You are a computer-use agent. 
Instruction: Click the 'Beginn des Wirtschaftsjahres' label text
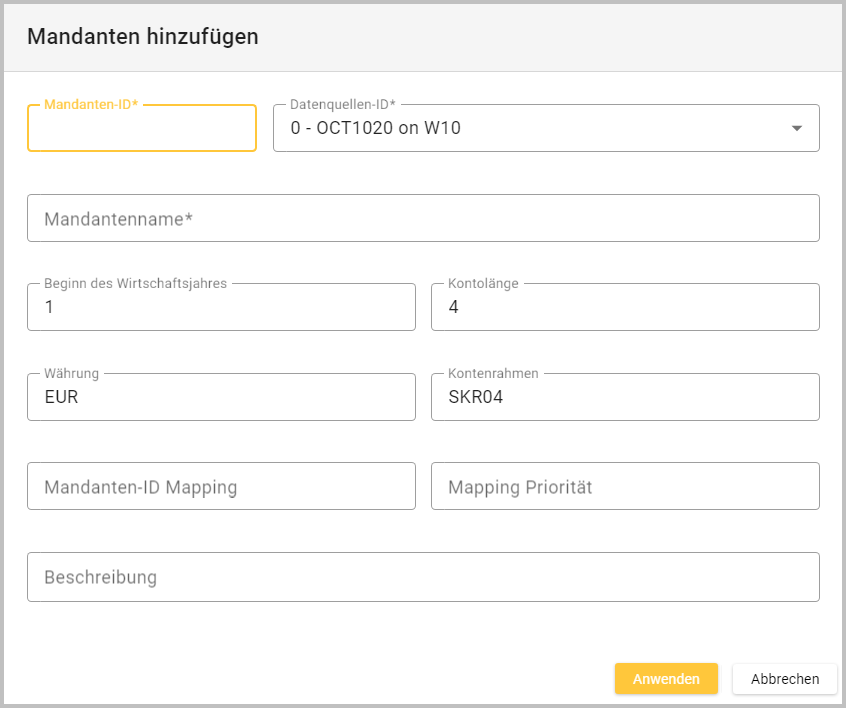(136, 283)
